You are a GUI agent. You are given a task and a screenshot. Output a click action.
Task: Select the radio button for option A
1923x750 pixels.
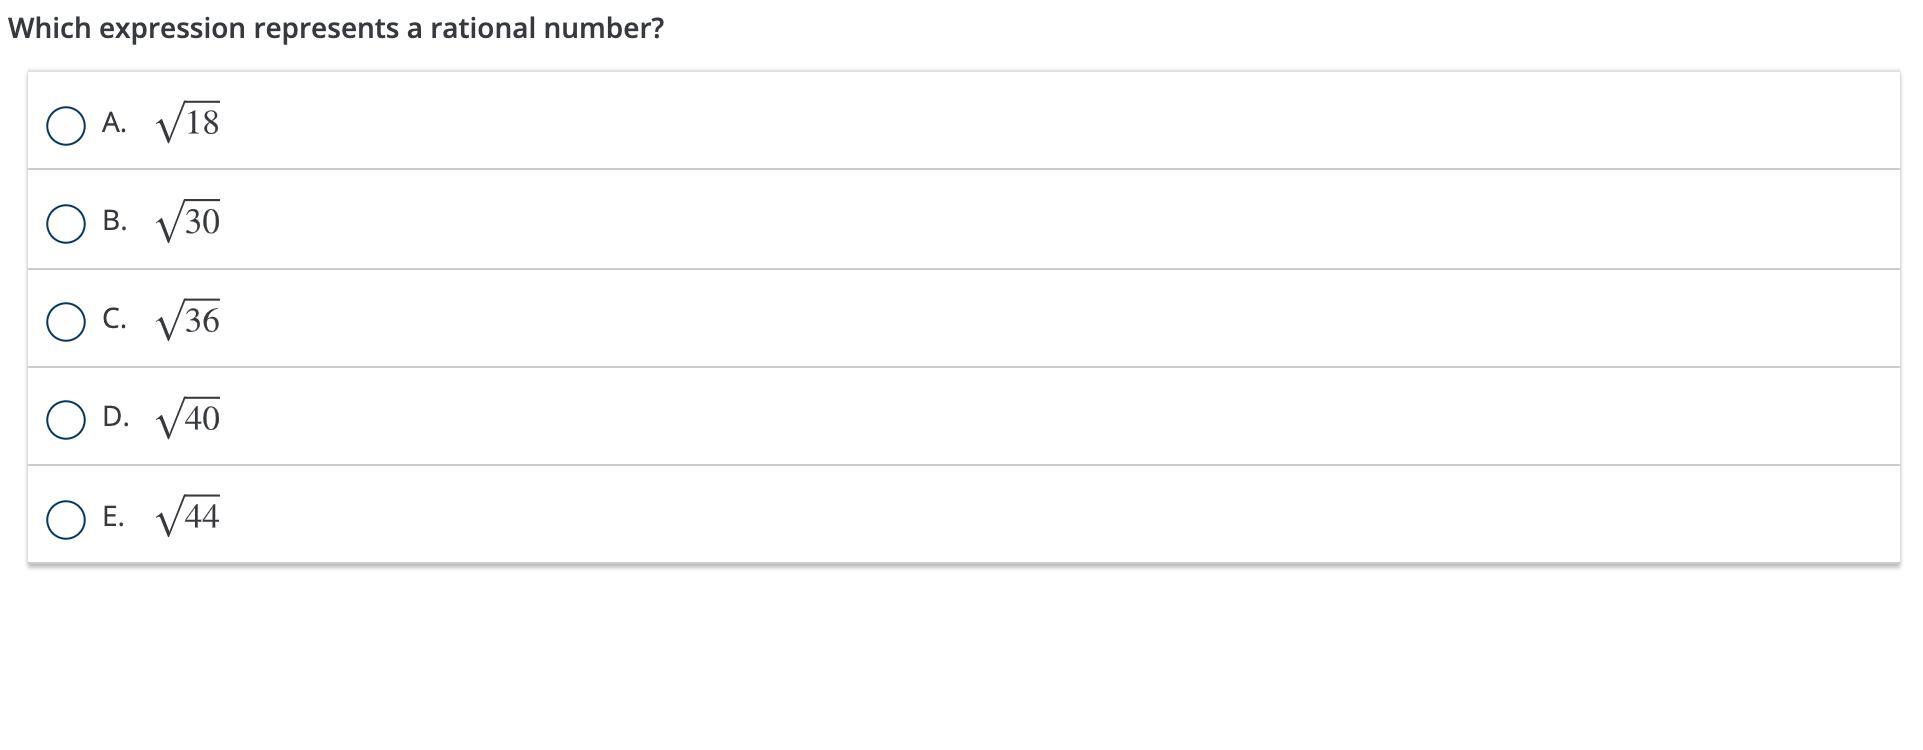point(66,126)
